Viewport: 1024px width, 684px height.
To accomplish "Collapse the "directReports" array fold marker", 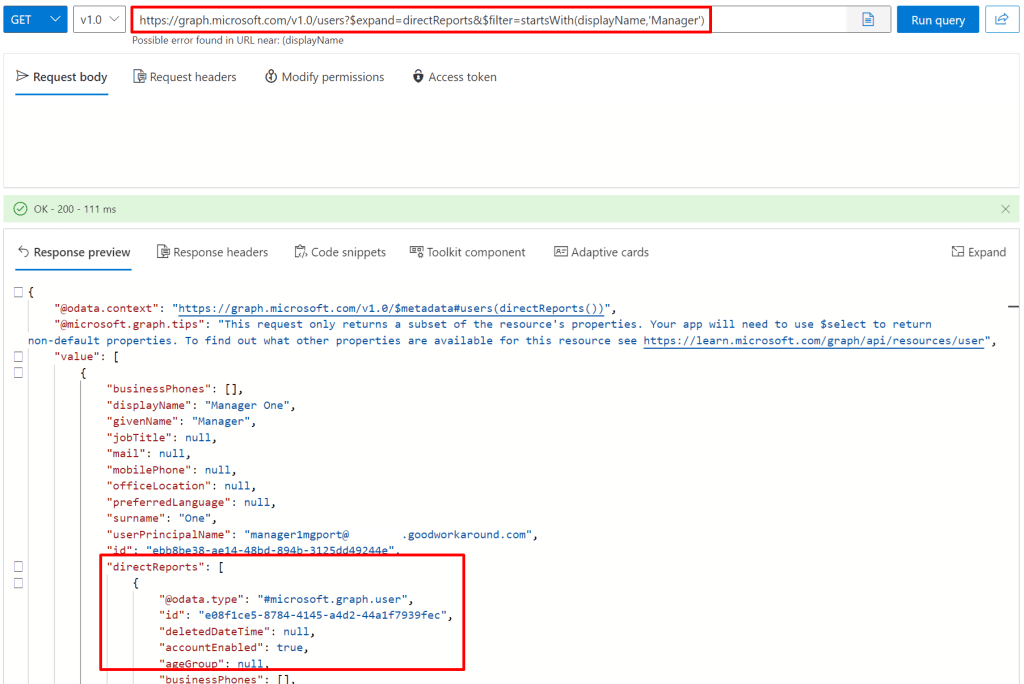I will click(x=18, y=567).
